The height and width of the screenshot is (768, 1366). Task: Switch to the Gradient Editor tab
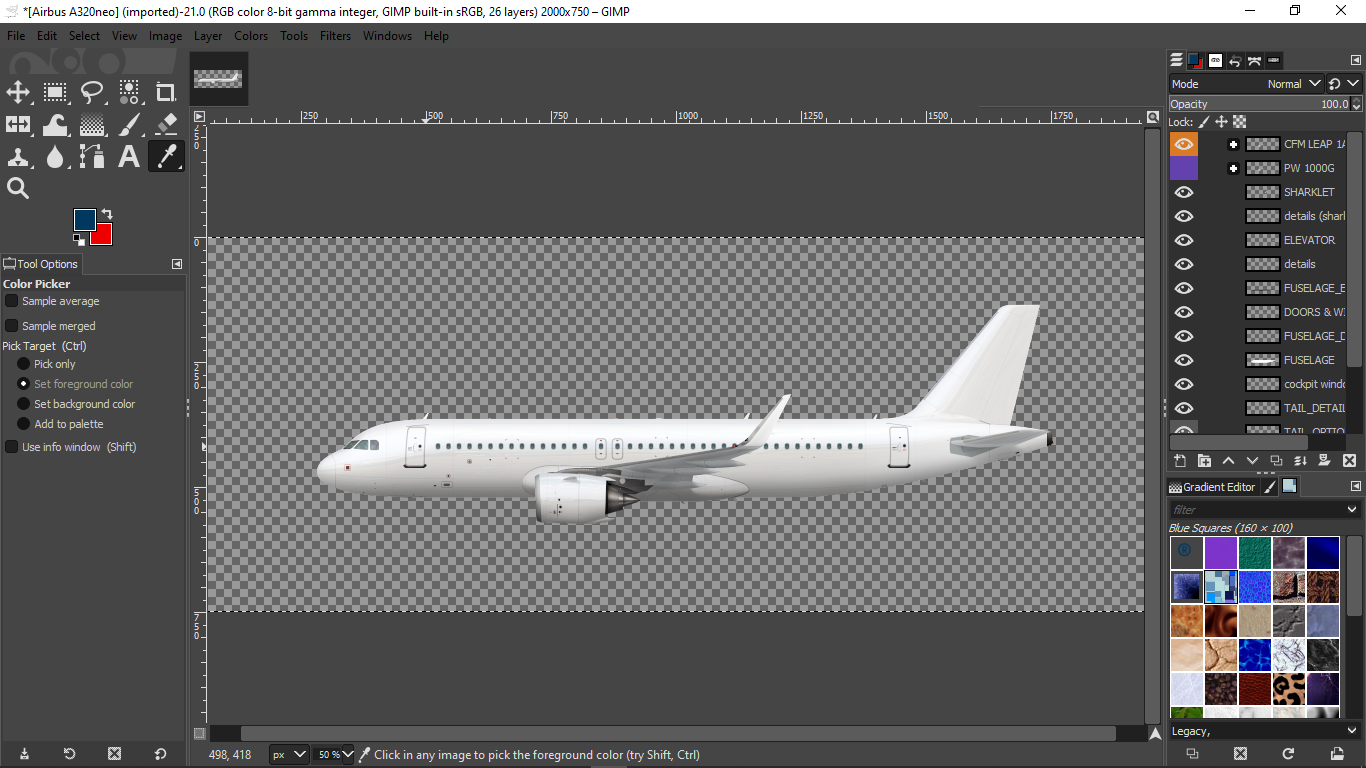[x=1212, y=487]
